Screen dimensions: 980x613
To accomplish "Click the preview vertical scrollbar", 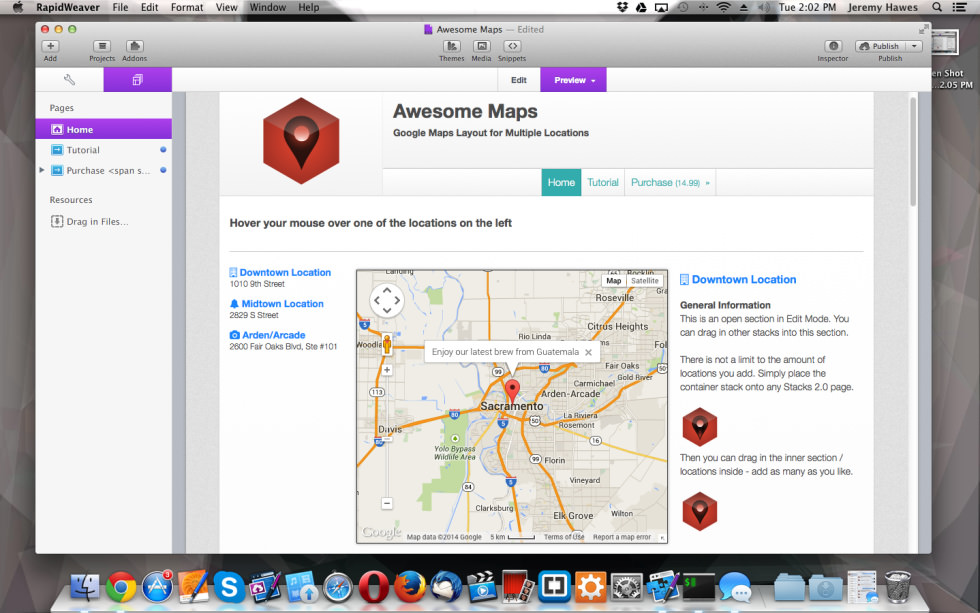I will point(913,152).
